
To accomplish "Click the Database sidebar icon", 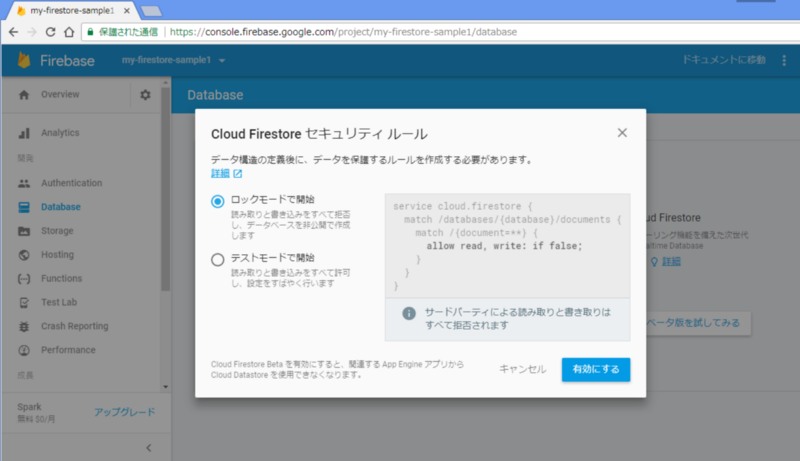I will [24, 207].
